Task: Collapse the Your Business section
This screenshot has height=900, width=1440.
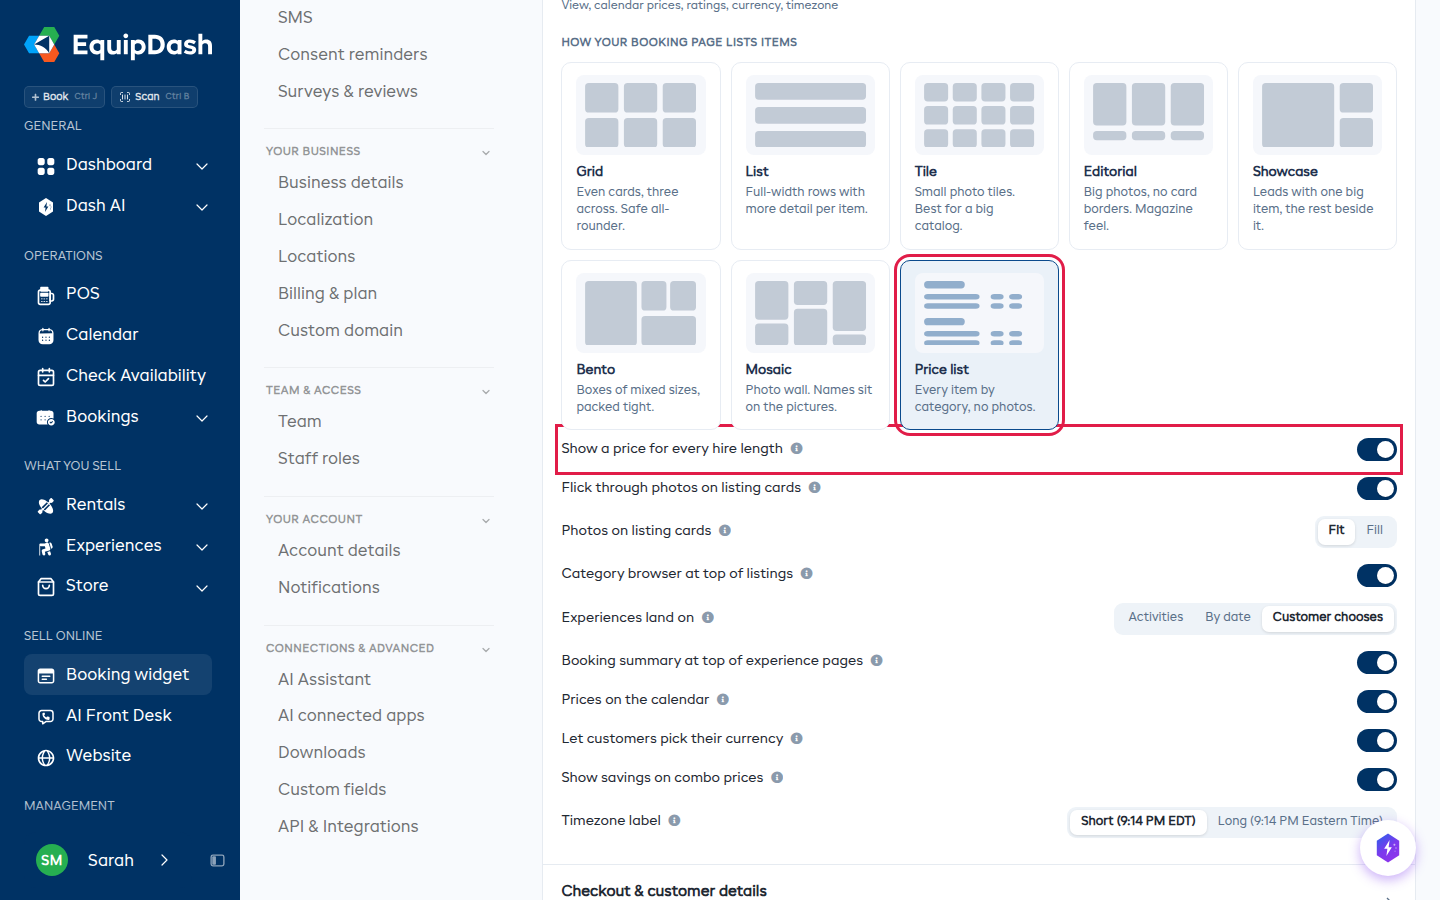Action: pyautogui.click(x=486, y=152)
